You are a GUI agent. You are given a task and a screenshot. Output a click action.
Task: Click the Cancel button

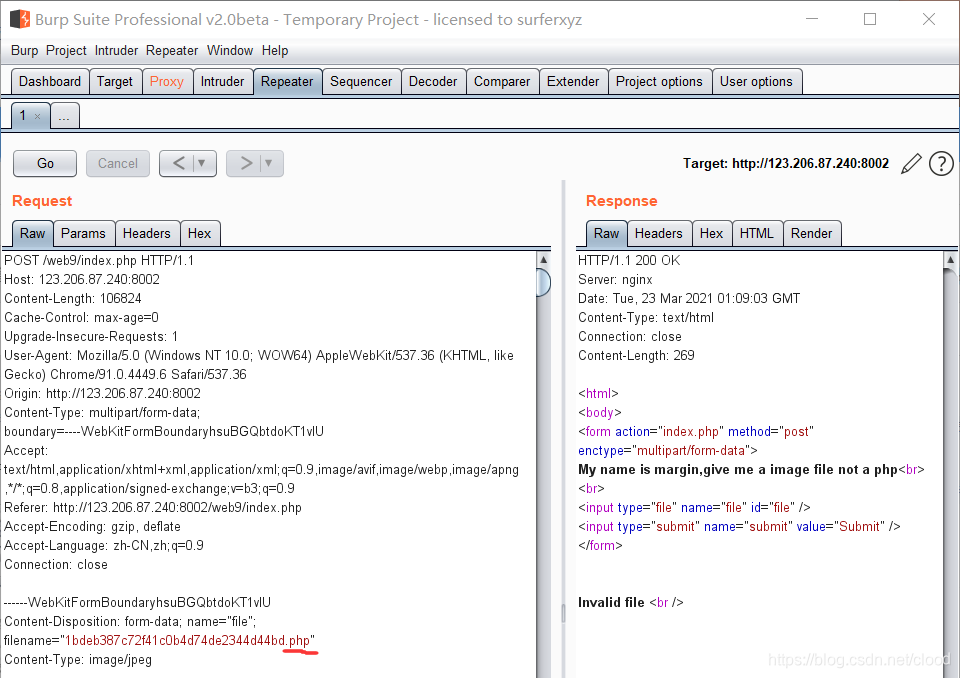(x=118, y=164)
